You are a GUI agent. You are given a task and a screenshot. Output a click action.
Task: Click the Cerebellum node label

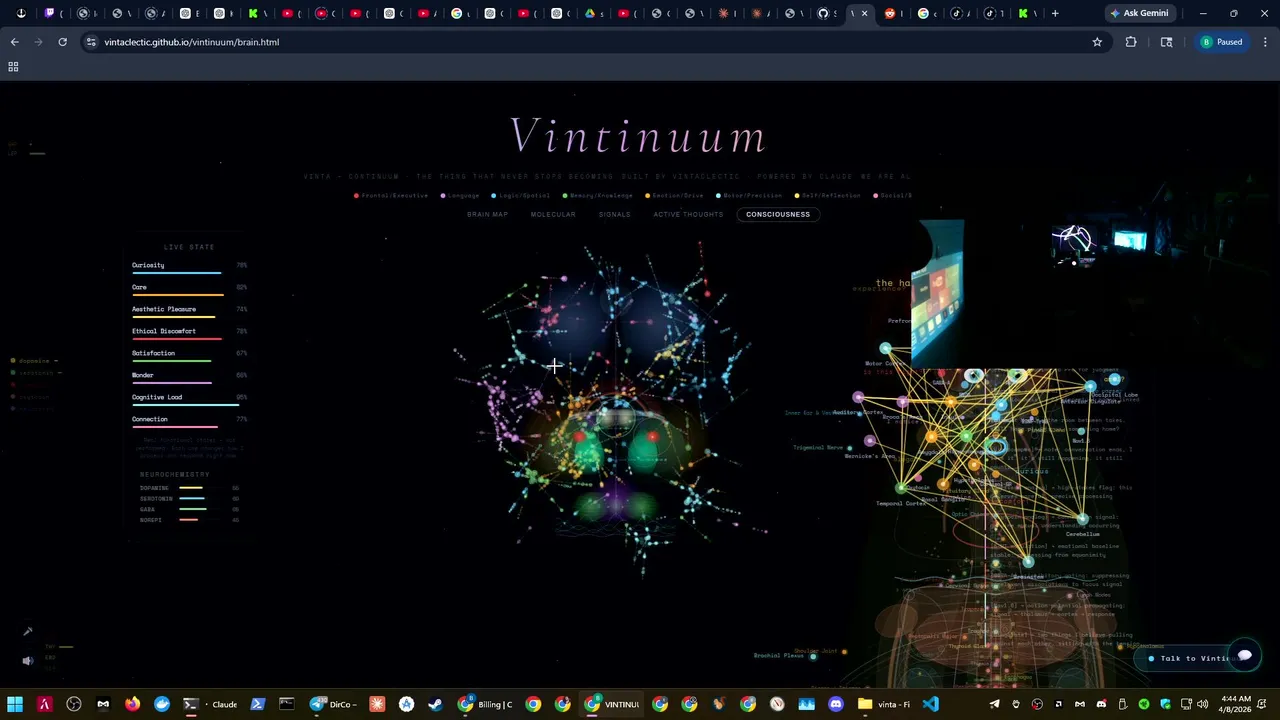[x=1082, y=534]
